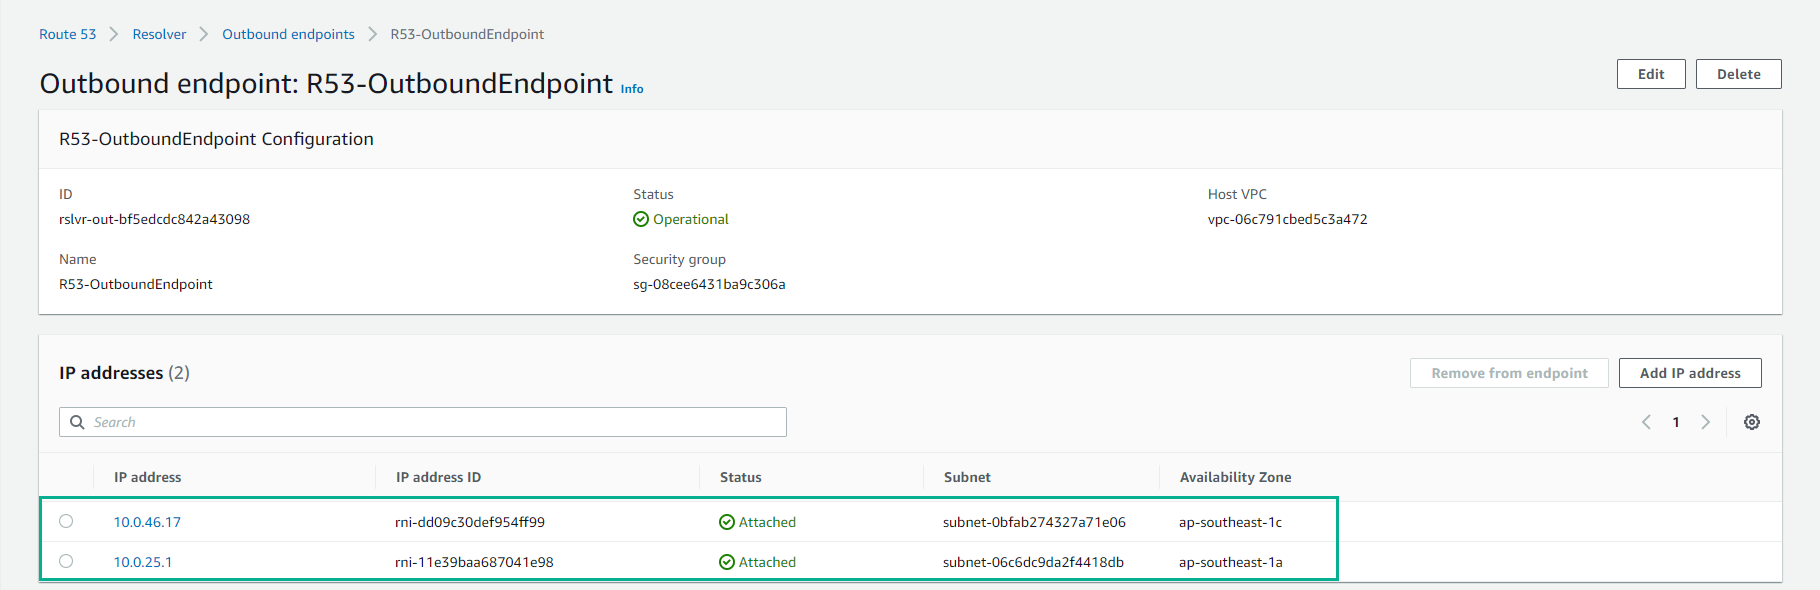Viewport: 1820px width, 590px height.
Task: Click Operational status check icon
Action: [x=641, y=219]
